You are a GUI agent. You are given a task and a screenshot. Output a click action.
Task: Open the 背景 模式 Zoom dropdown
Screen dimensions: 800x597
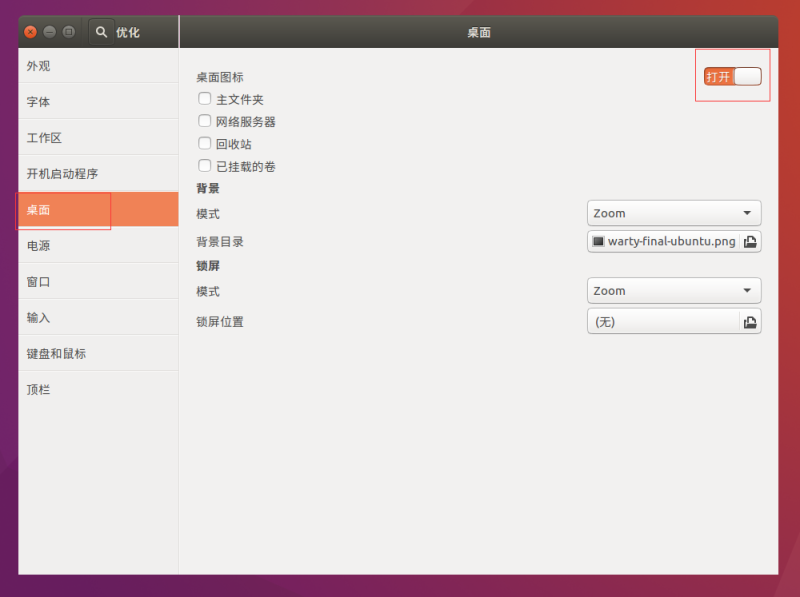pyautogui.click(x=674, y=213)
